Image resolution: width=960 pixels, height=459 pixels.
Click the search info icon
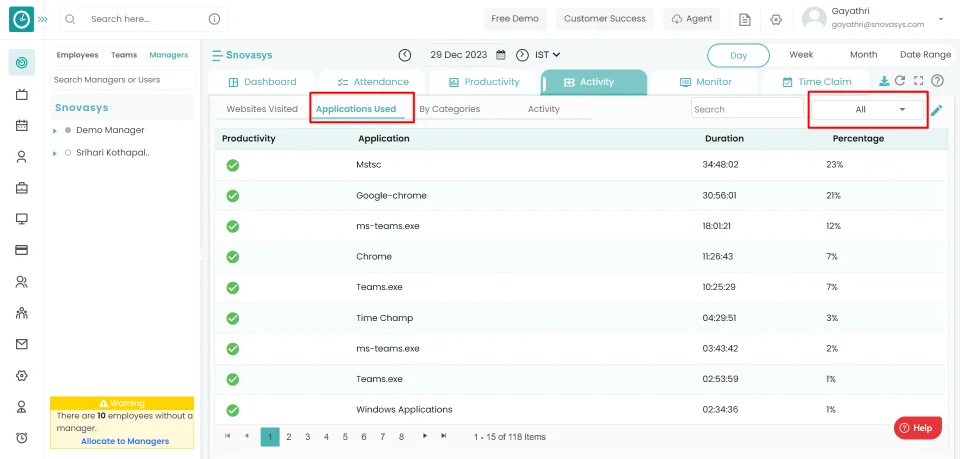[214, 19]
